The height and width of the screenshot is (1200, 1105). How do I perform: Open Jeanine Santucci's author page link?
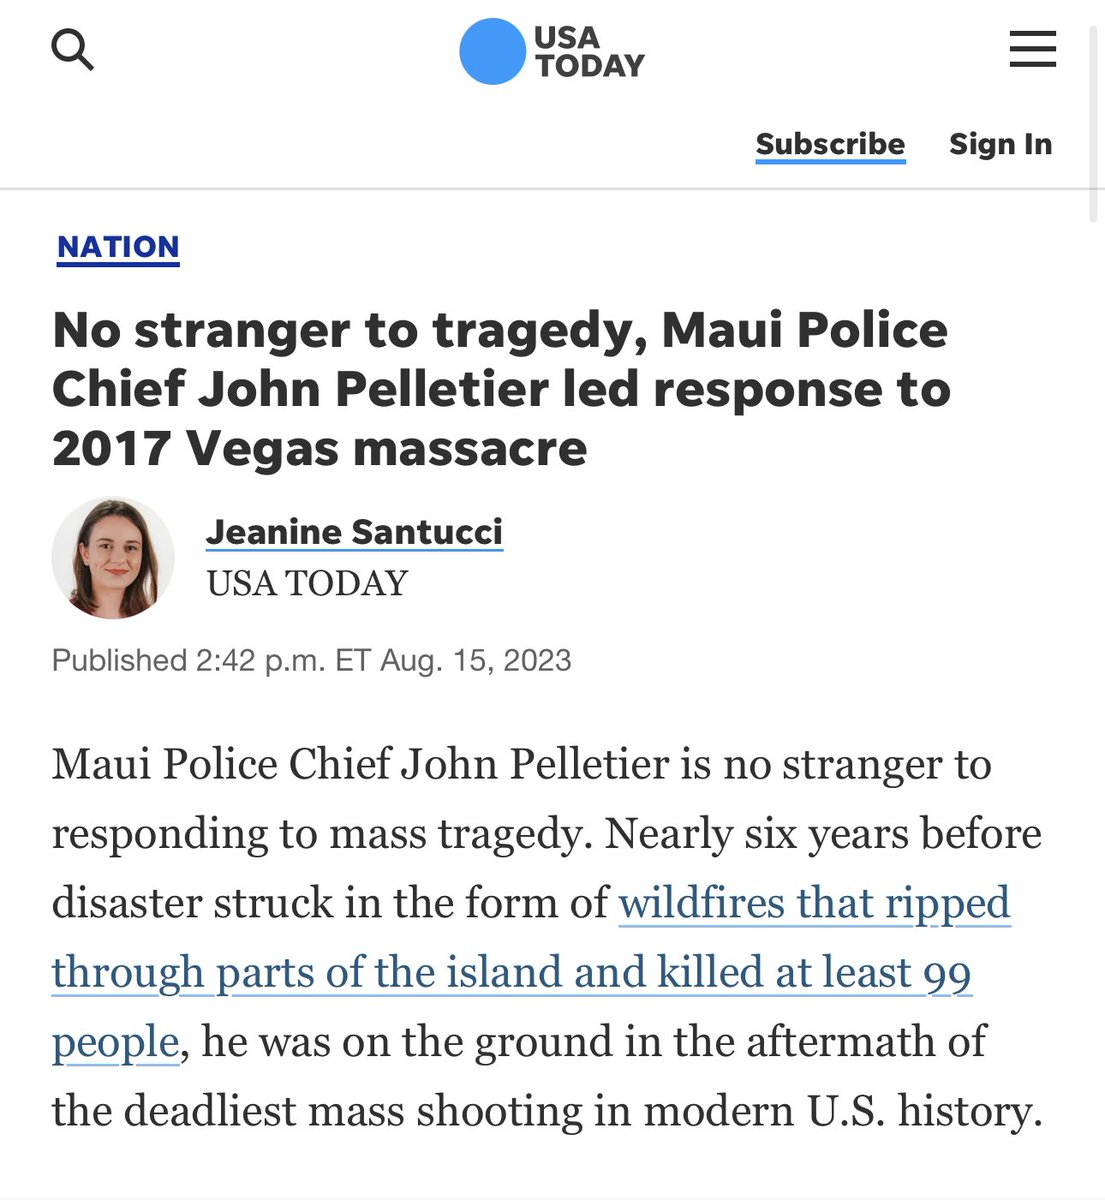tap(354, 531)
